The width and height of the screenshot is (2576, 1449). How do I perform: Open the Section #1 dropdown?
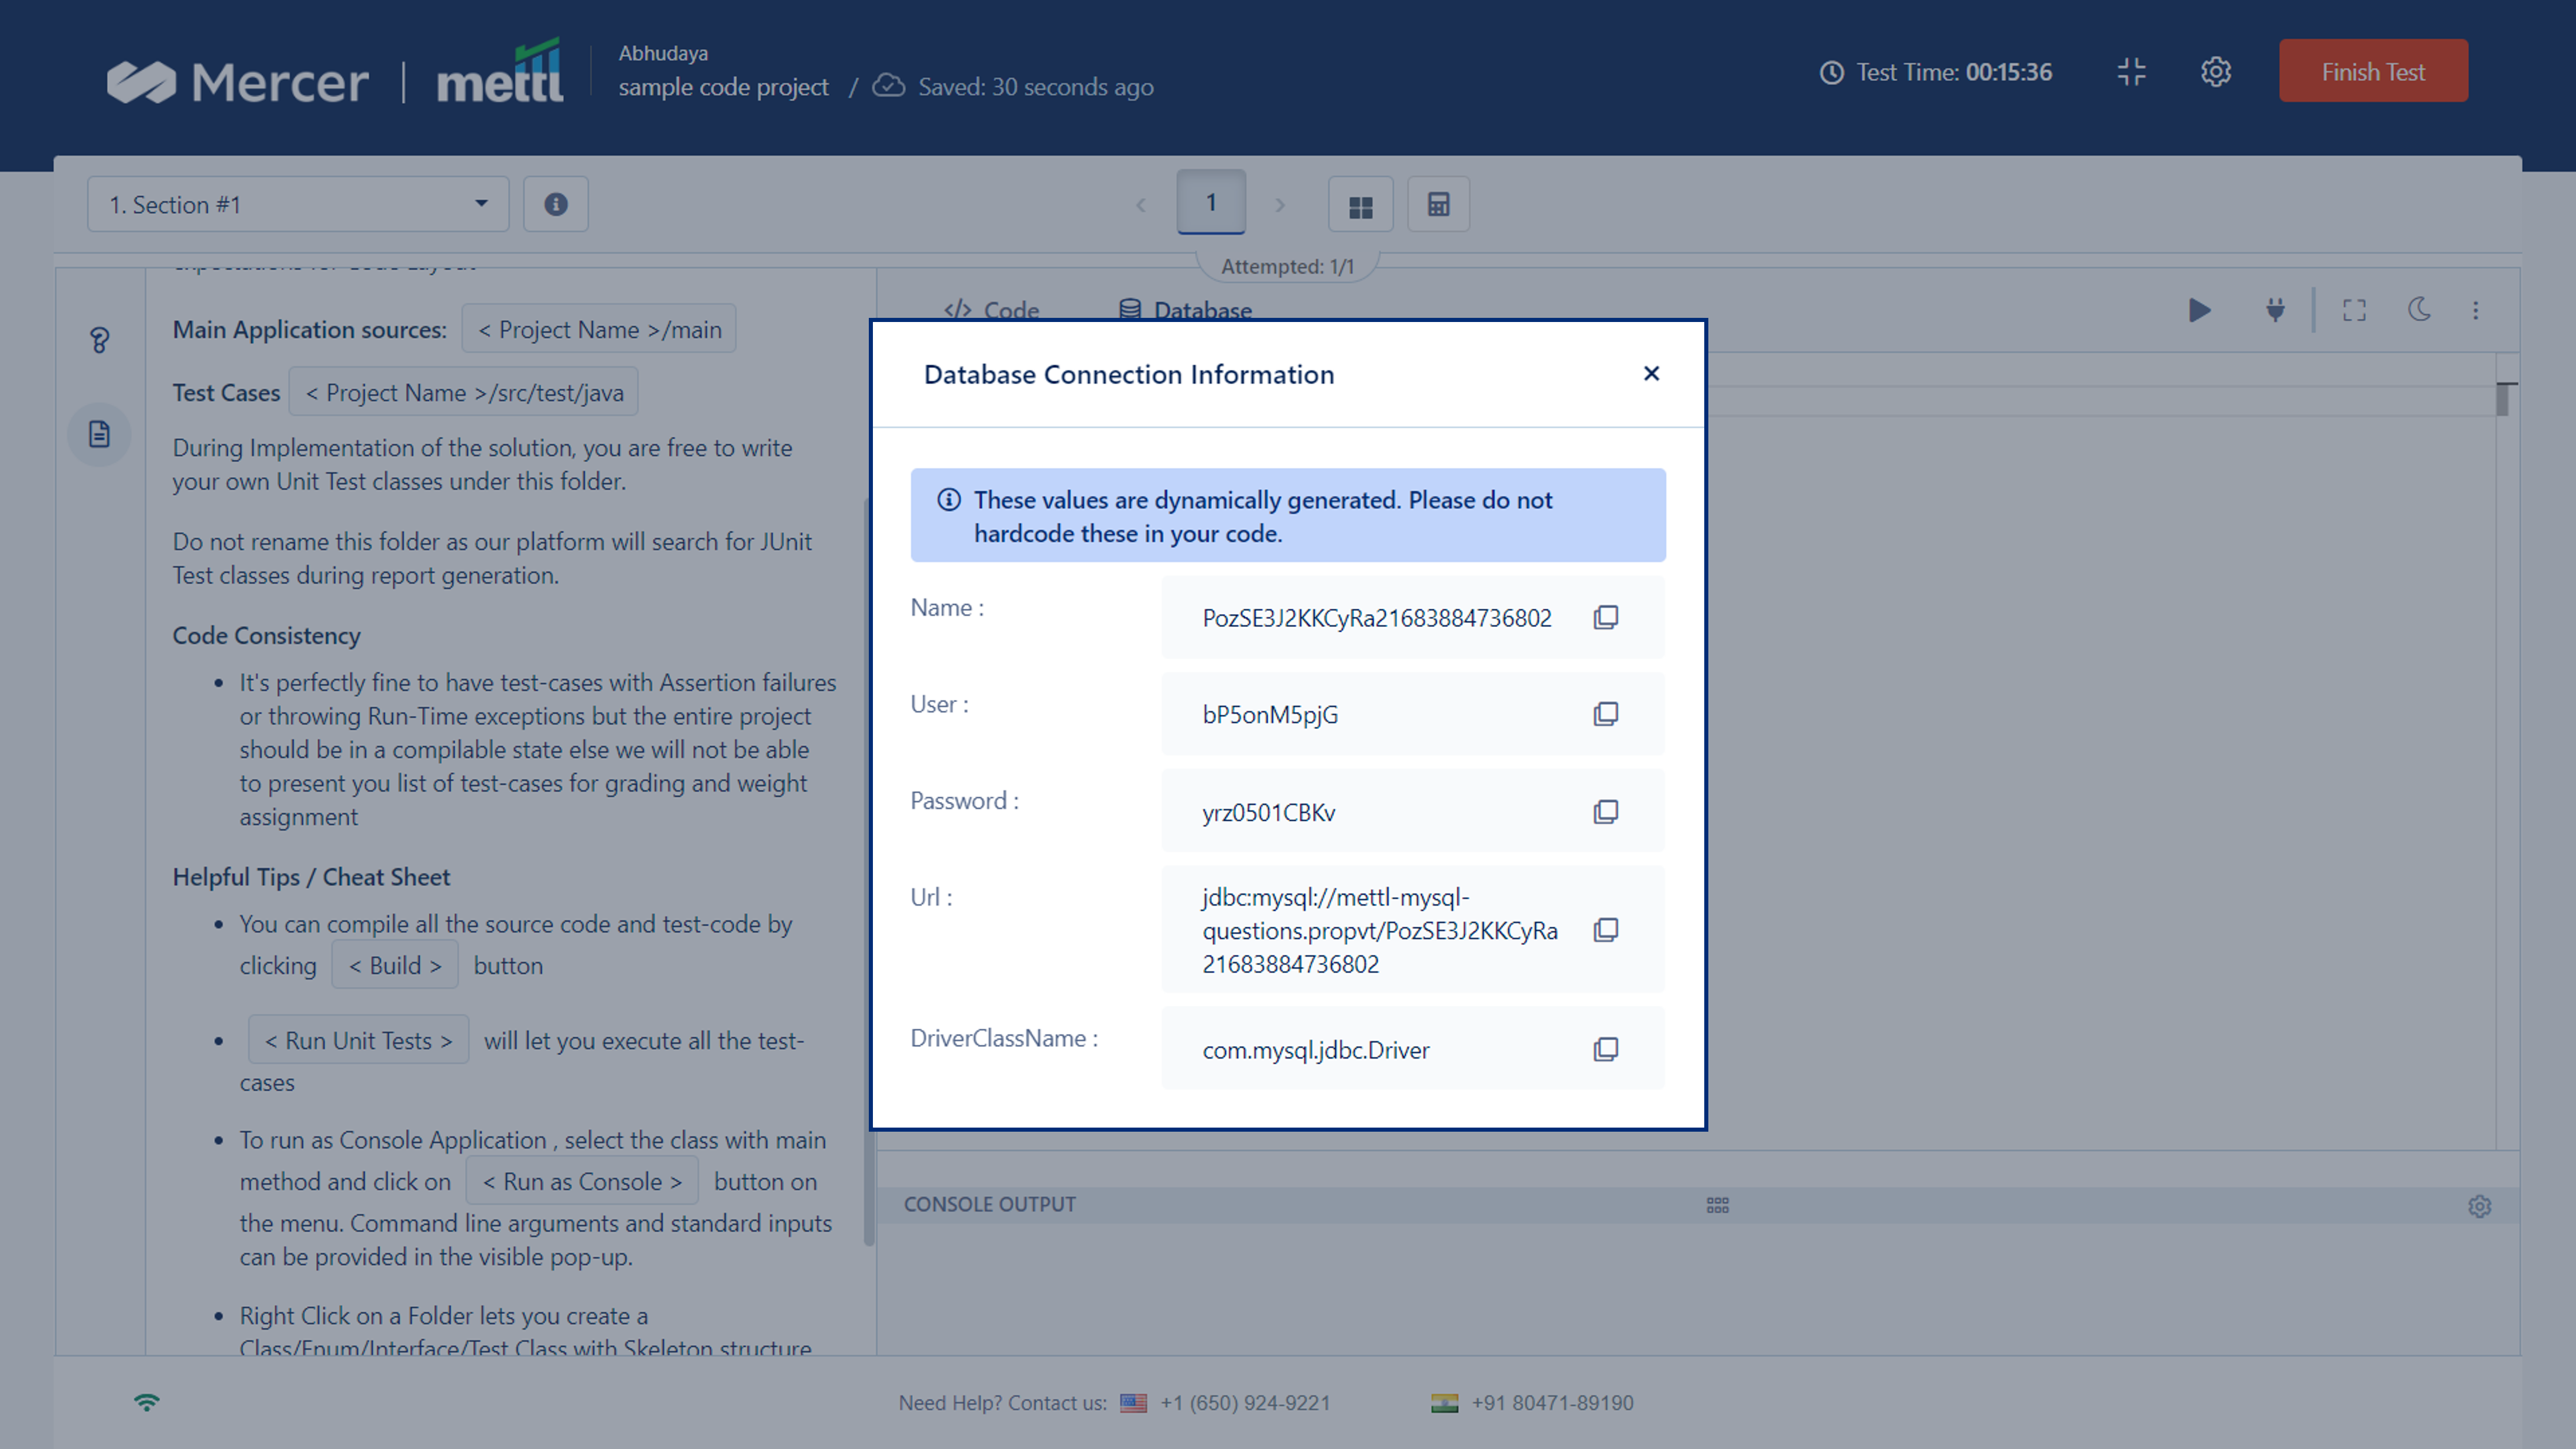[x=298, y=204]
